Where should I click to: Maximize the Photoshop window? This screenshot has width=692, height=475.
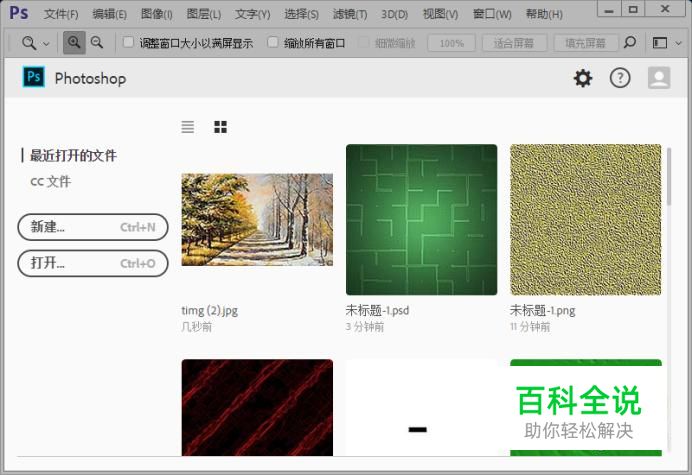[633, 9]
